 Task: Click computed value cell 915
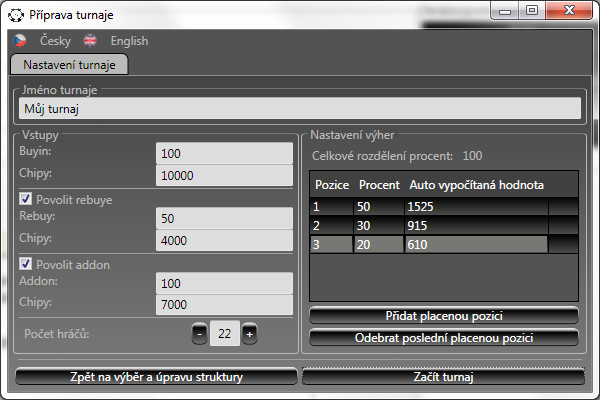point(476,225)
